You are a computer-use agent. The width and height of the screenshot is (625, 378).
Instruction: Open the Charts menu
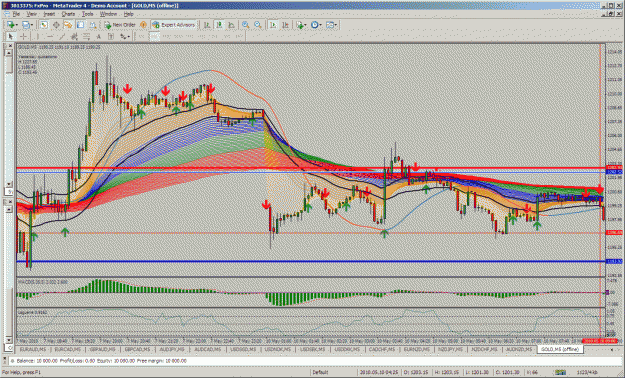coord(68,14)
